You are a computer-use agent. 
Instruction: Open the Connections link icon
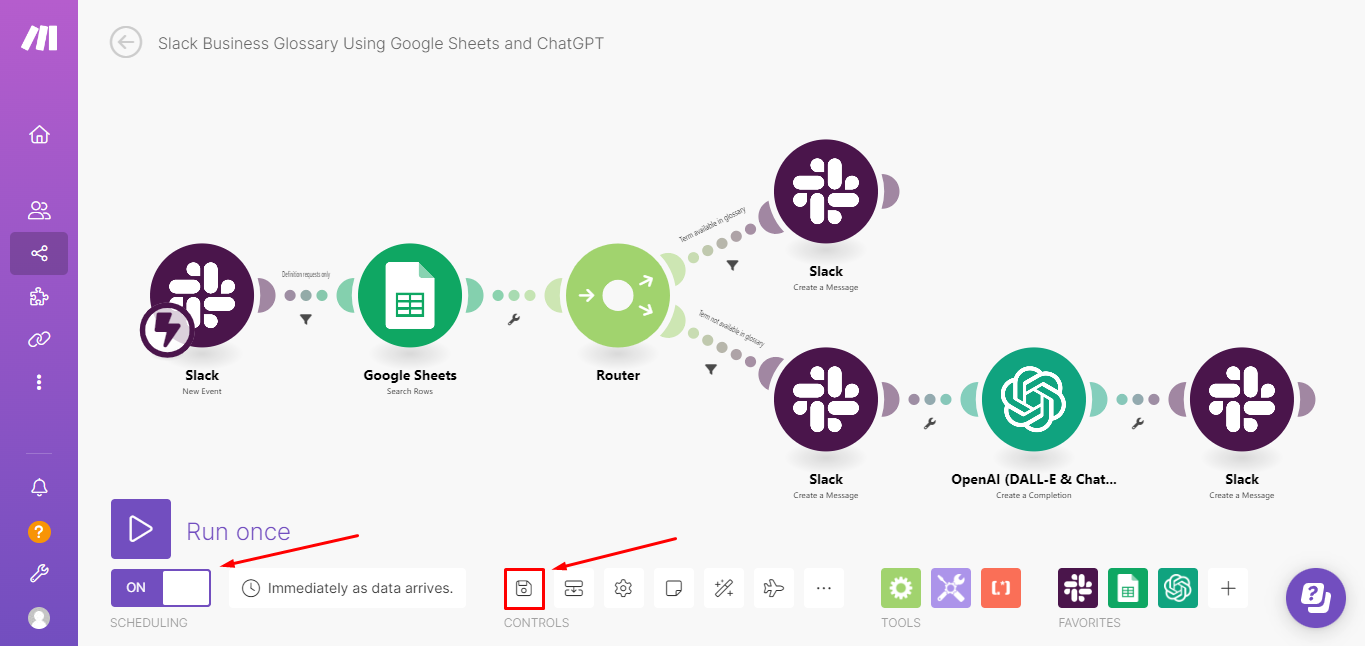tap(39, 339)
